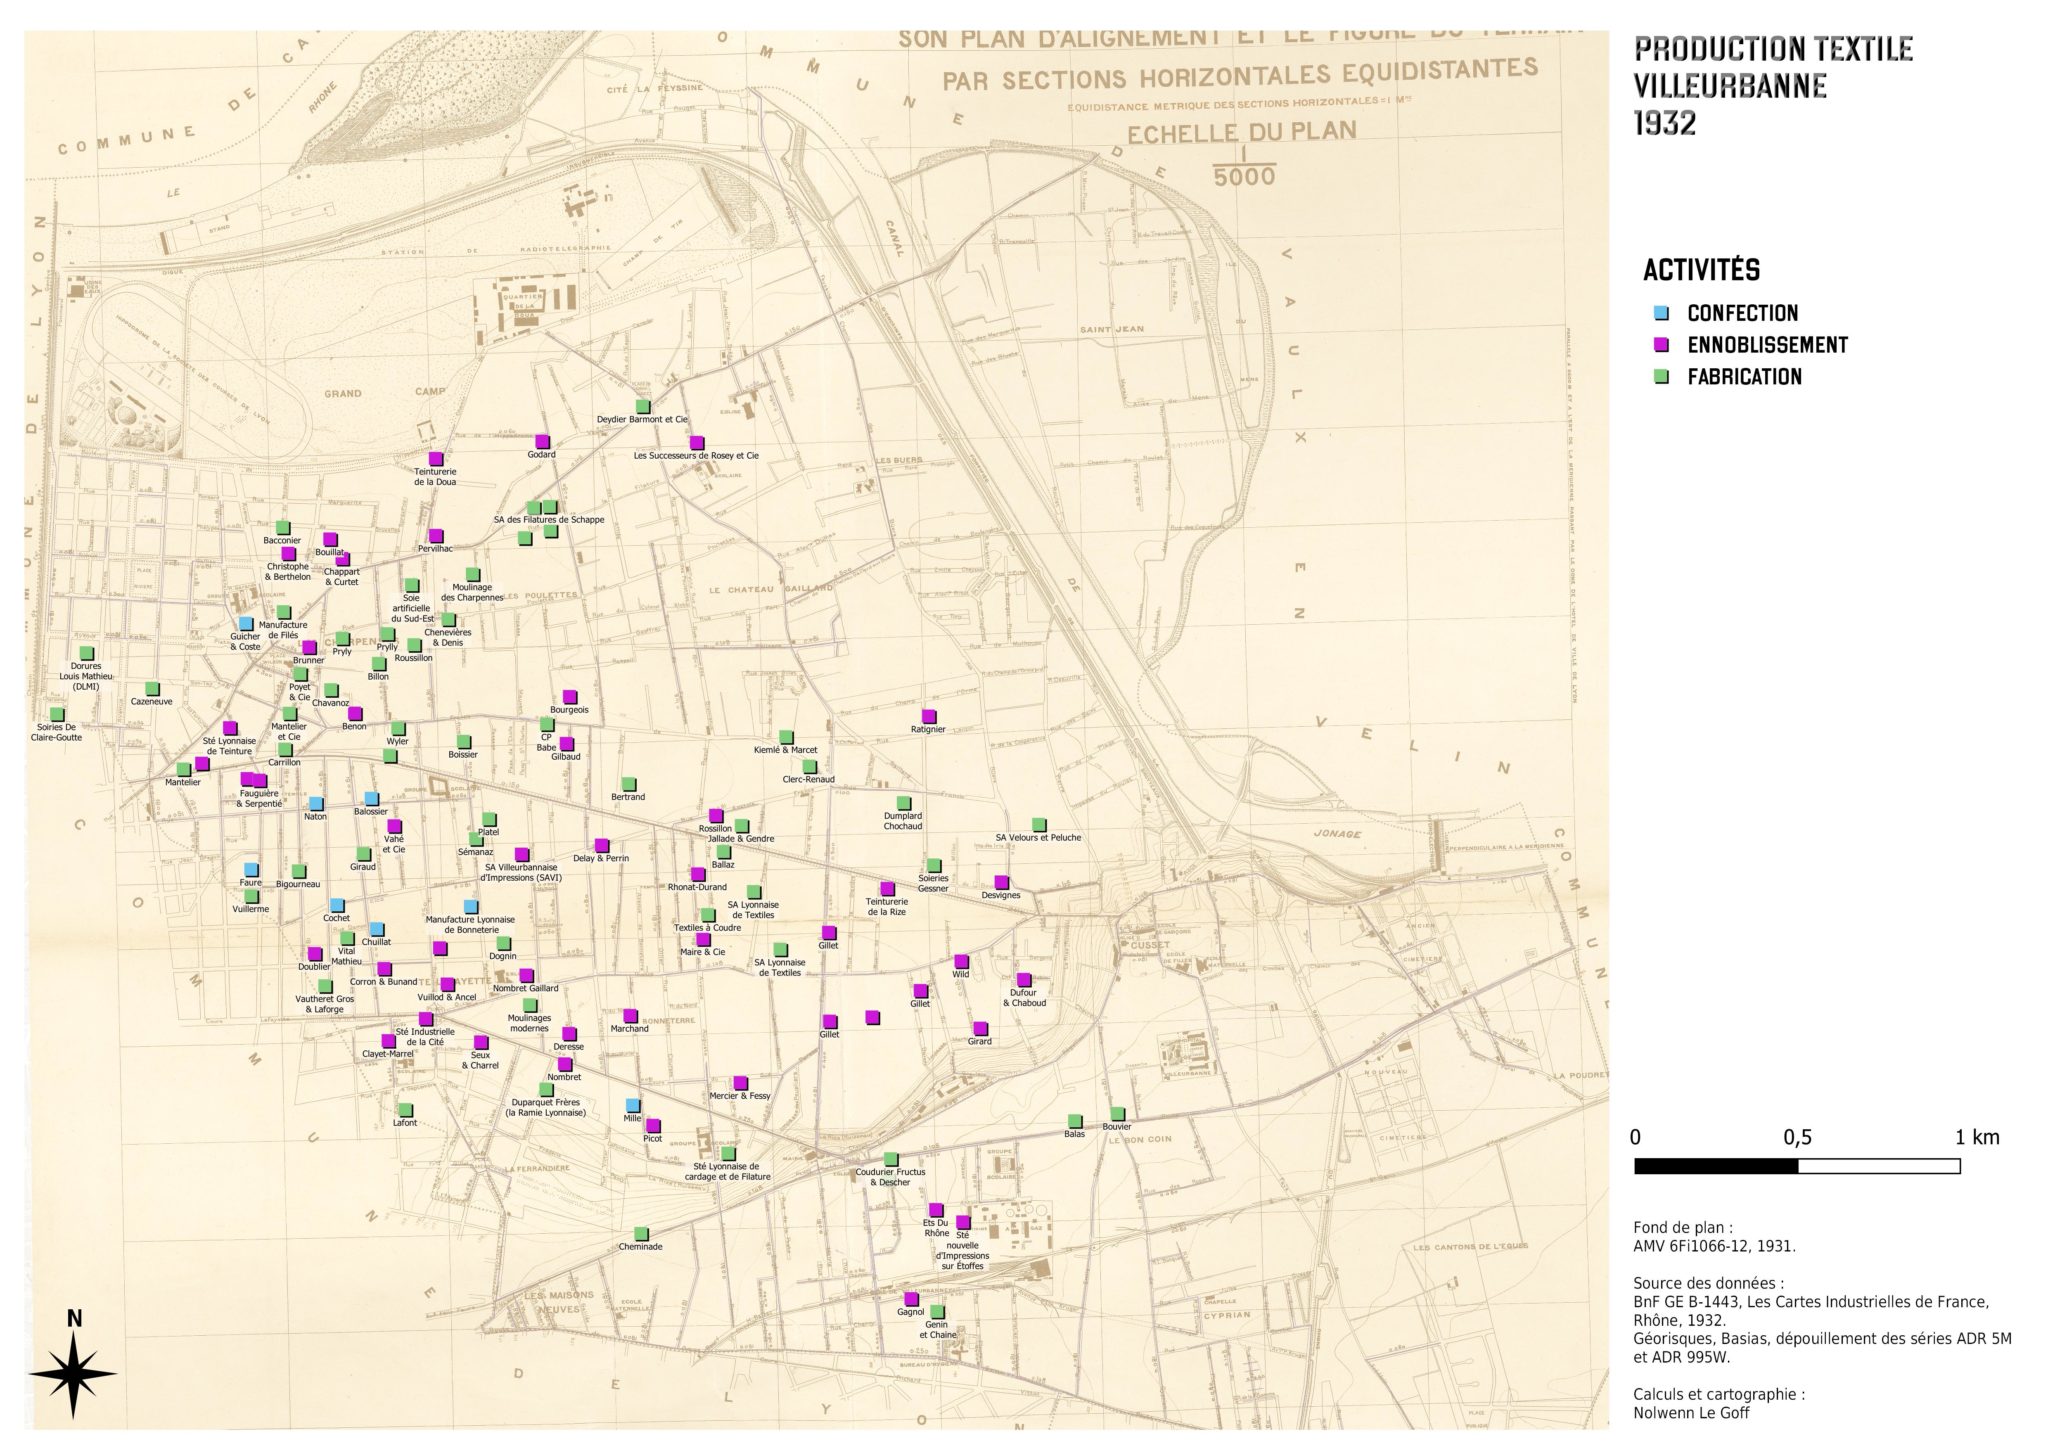Click the Deydier Barmont et Cie green marker
Viewport: 2048px width, 1448px height.
pos(644,406)
